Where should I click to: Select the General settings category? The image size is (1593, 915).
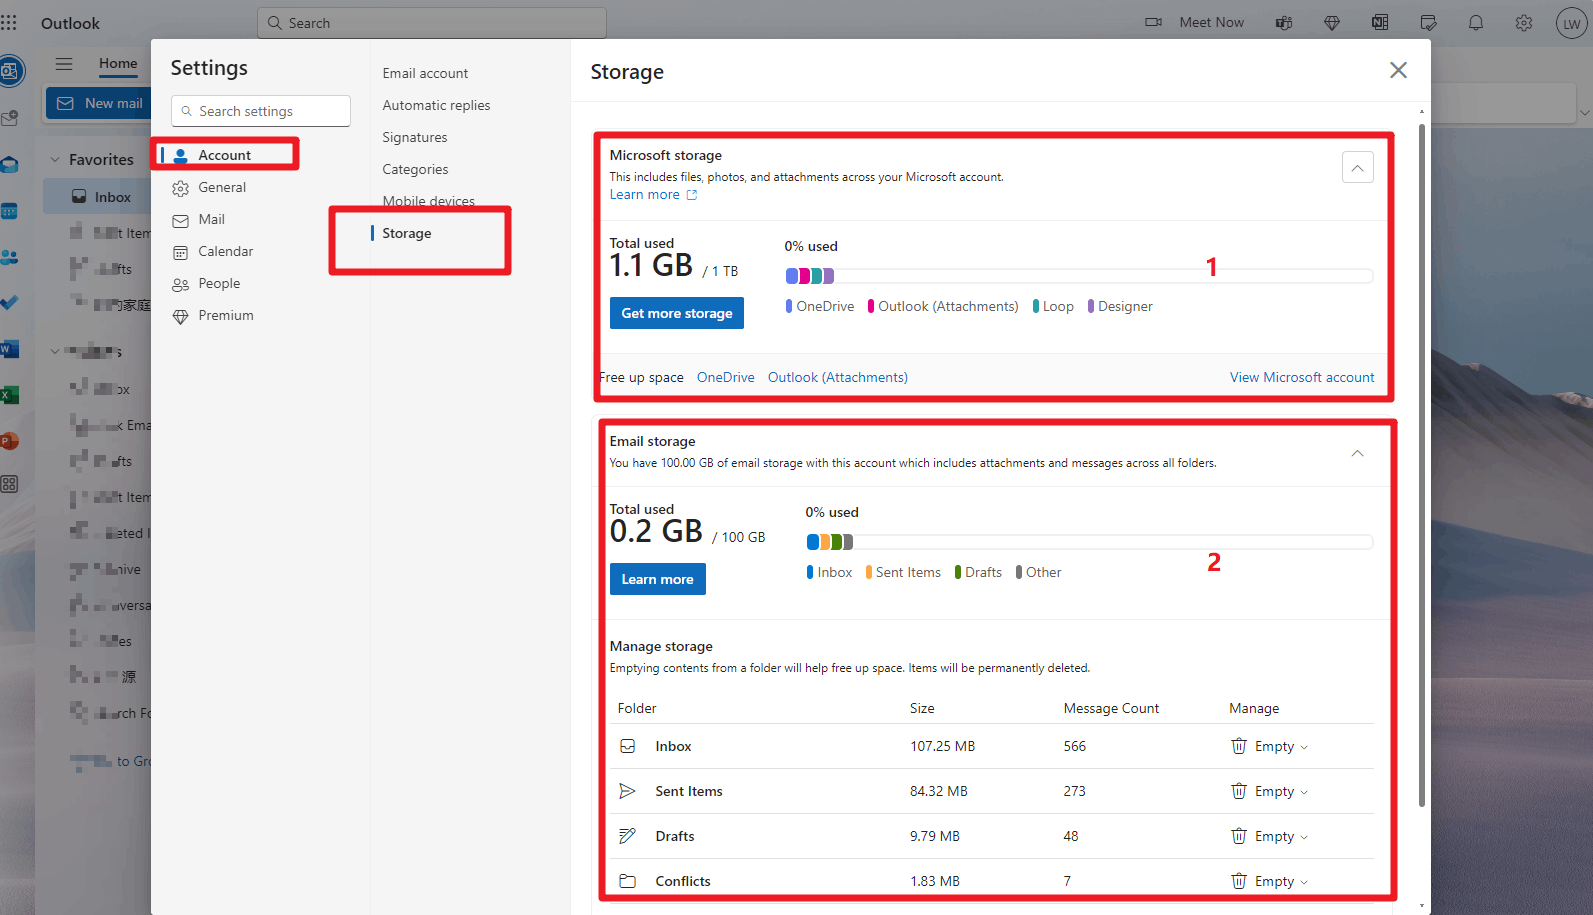tap(222, 187)
